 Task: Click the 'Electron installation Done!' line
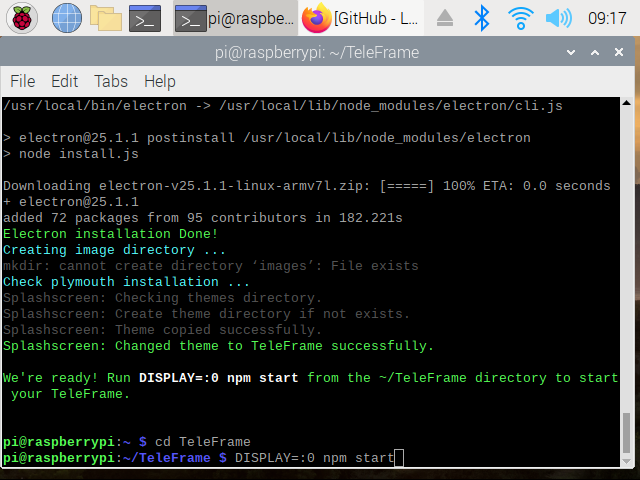(110, 234)
